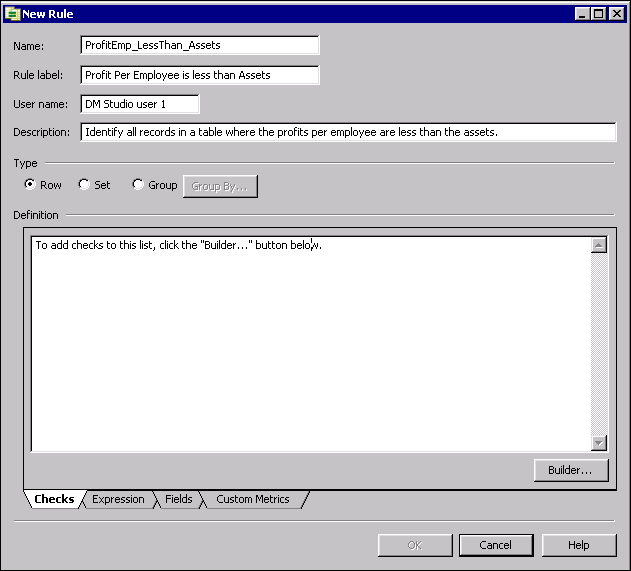The image size is (631, 571).
Task: Click into the Name text field
Action: [x=200, y=45]
